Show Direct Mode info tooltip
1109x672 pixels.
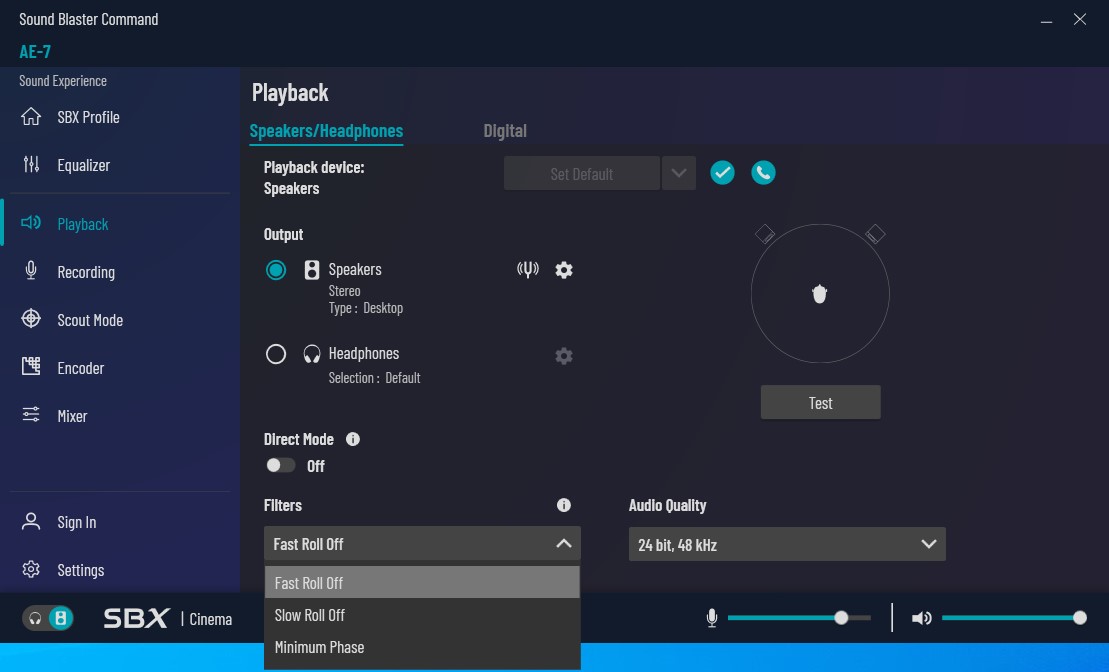(352, 439)
